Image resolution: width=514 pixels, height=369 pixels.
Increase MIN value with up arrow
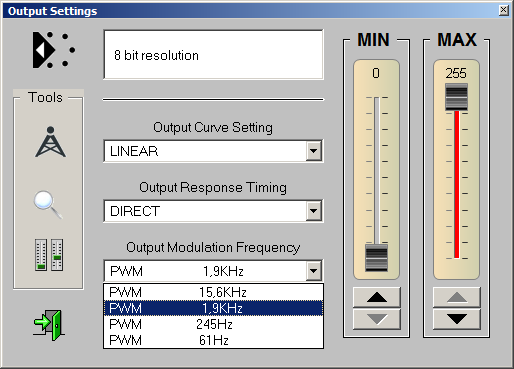click(x=377, y=297)
